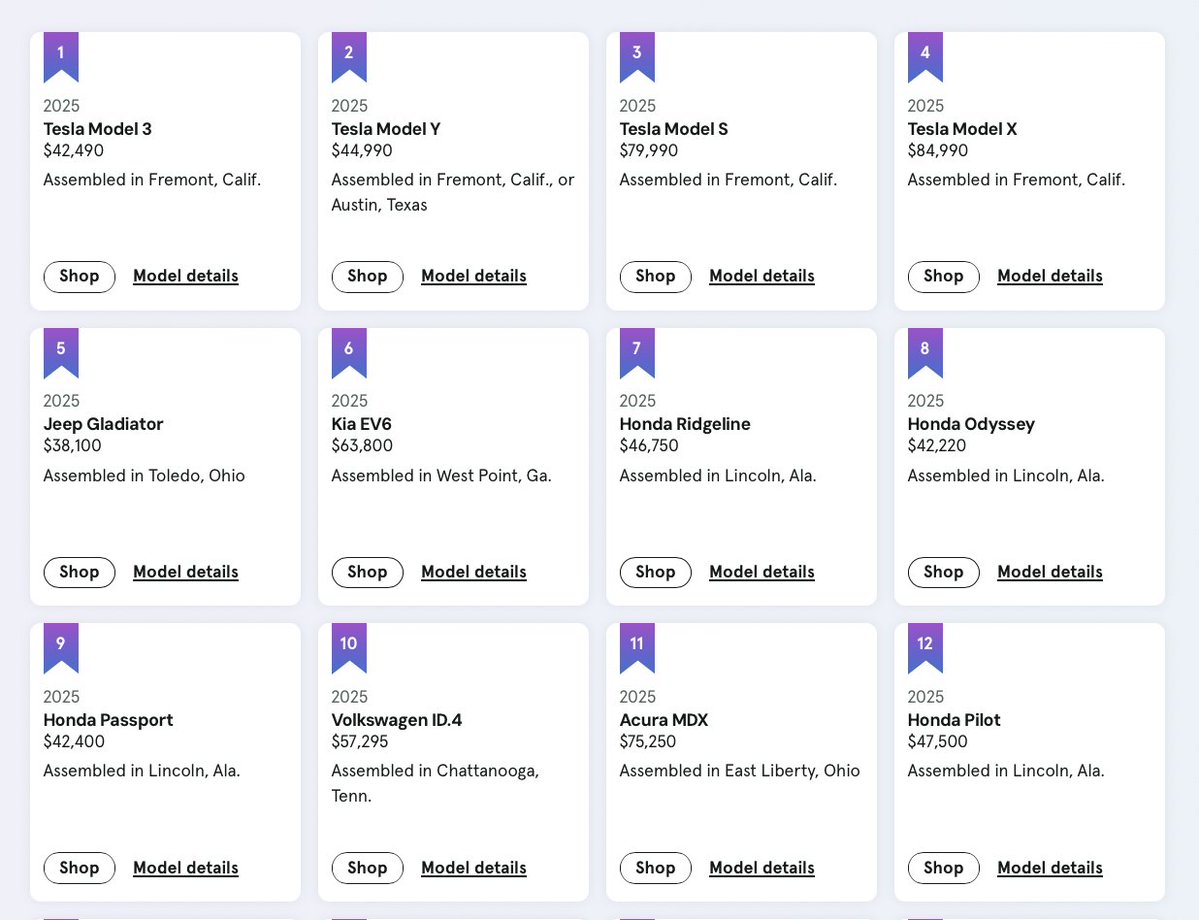Shop the Tesla Model 3

click(80, 277)
